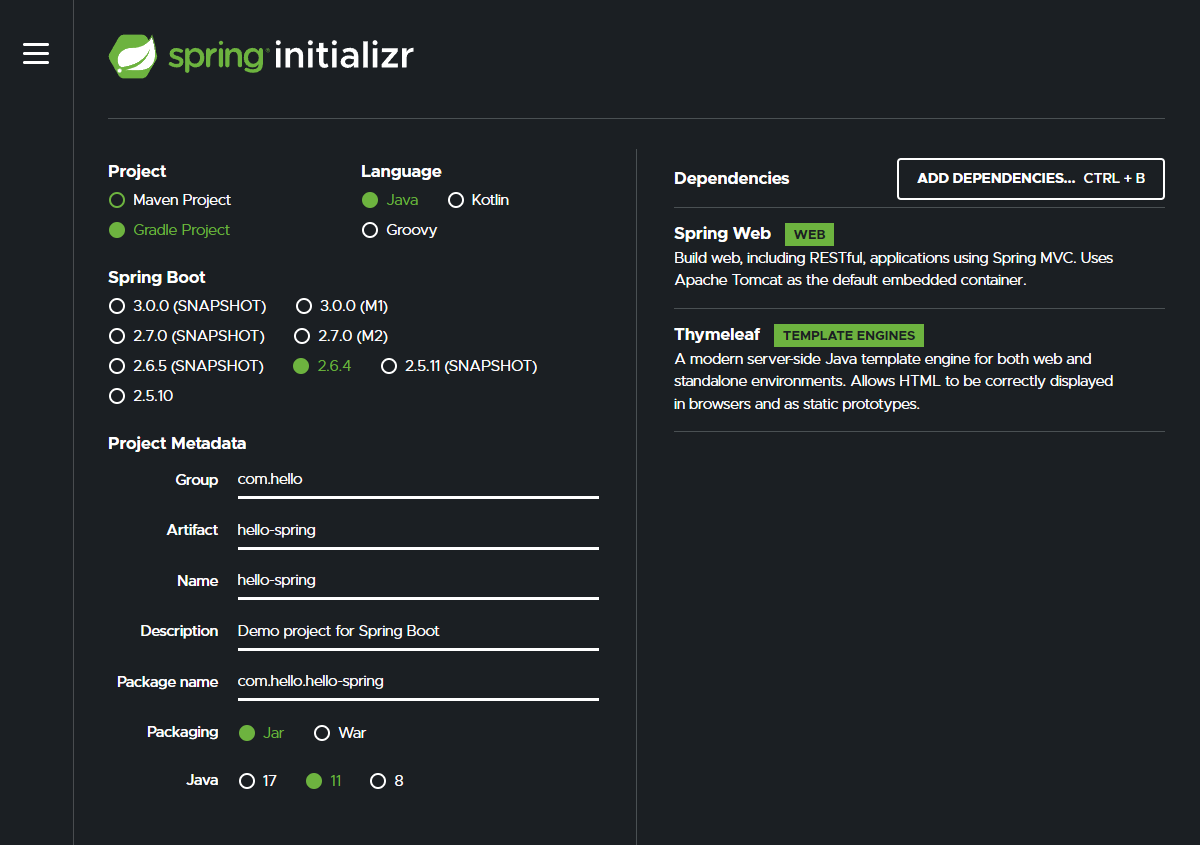Edit the Group field com.hello
The height and width of the screenshot is (845, 1200).
tap(418, 480)
